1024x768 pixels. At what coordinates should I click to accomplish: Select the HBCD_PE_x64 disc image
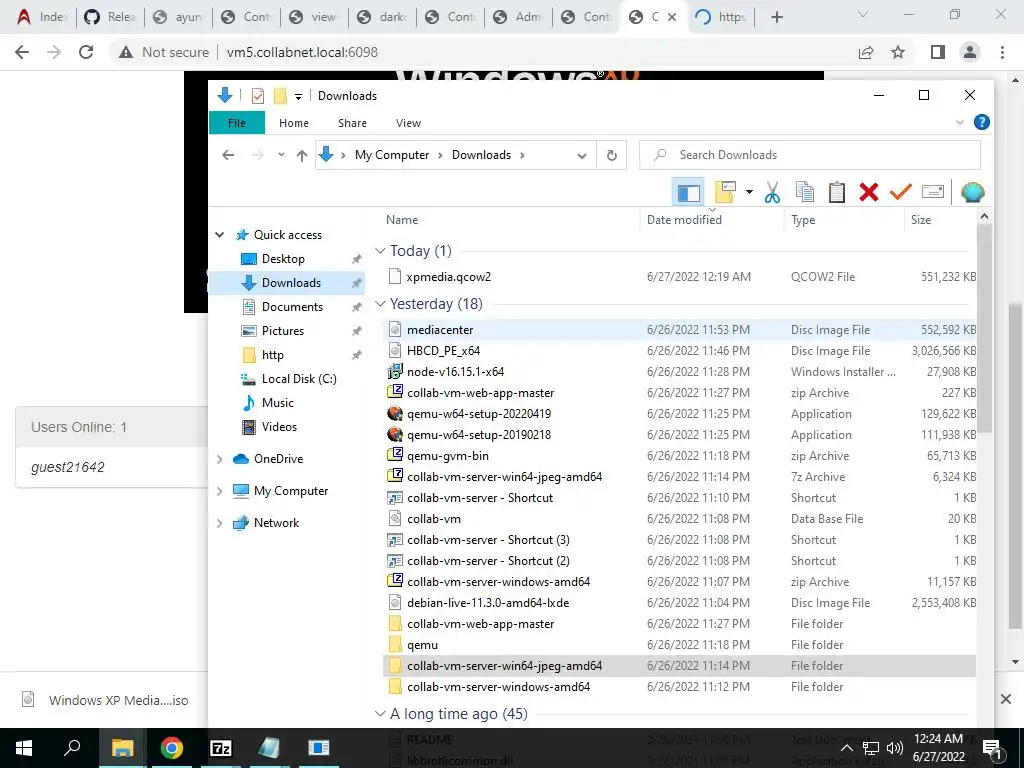tap(443, 351)
